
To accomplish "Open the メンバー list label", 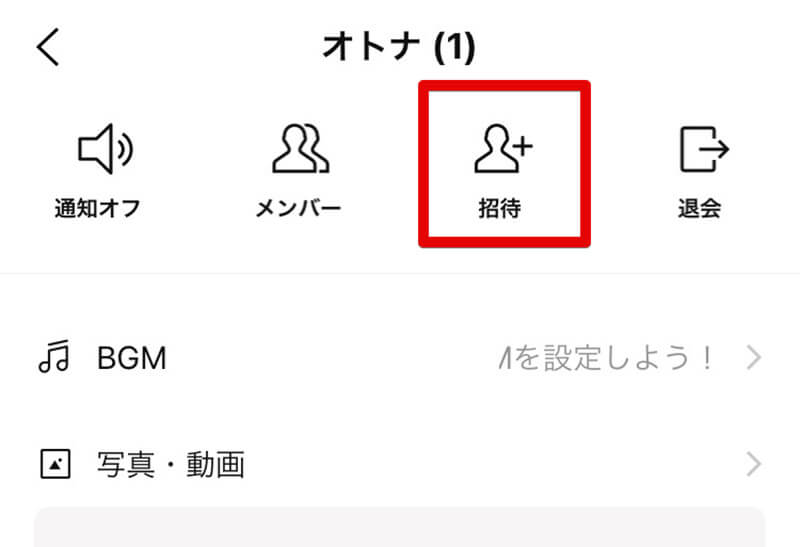I will [298, 208].
